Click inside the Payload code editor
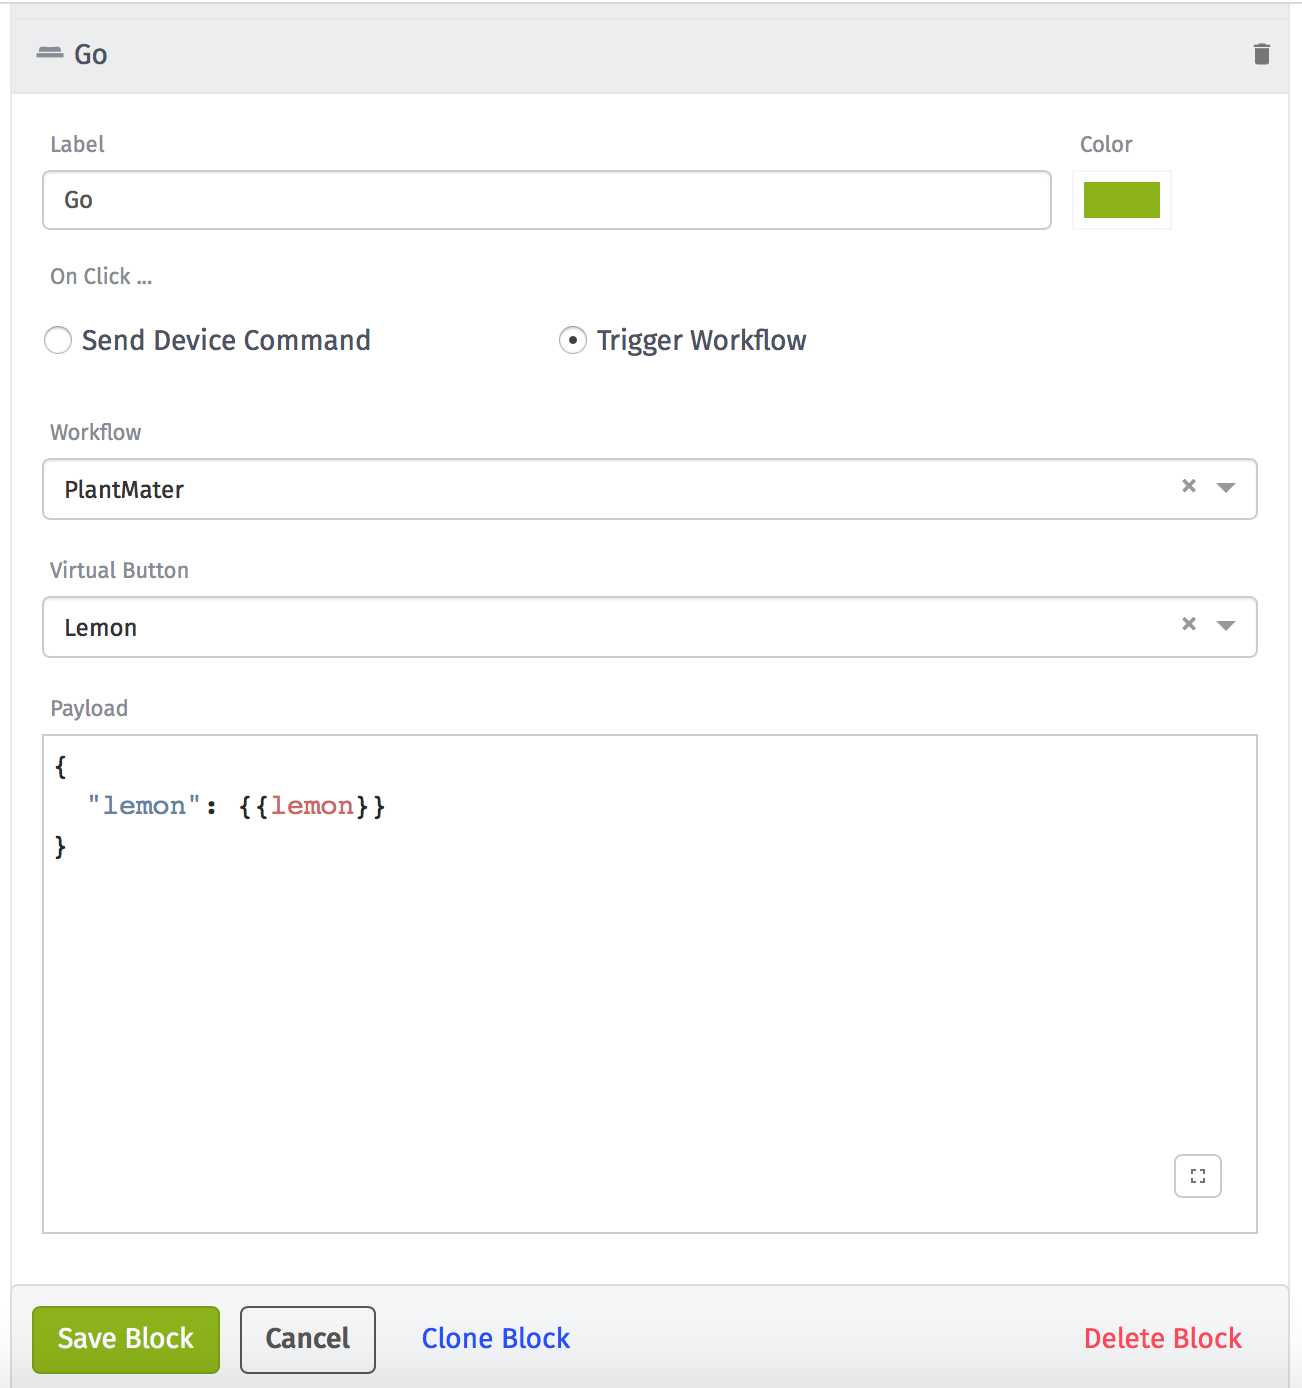This screenshot has width=1302, height=1388. coord(650,1000)
